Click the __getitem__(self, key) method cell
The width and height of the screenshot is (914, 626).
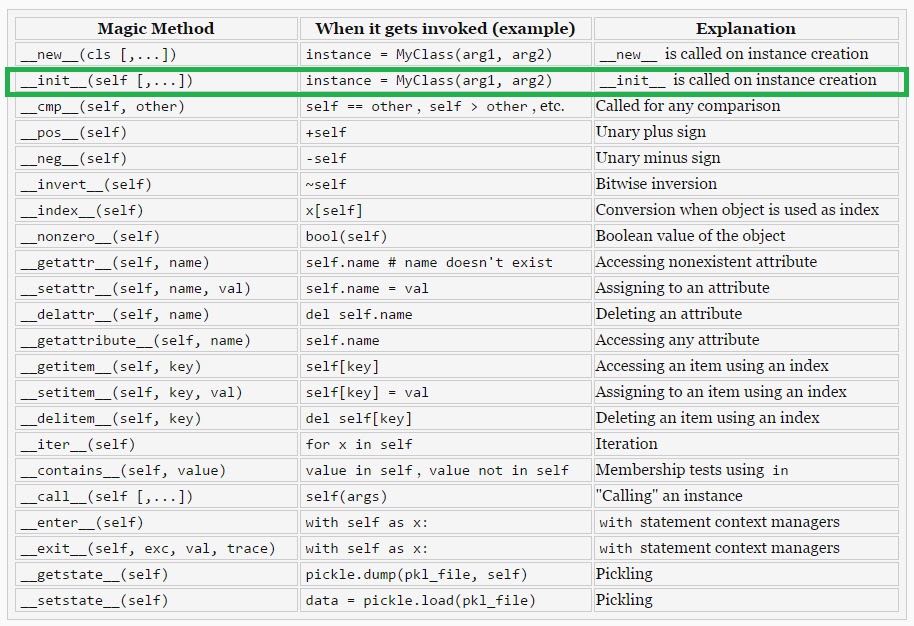coord(109,366)
